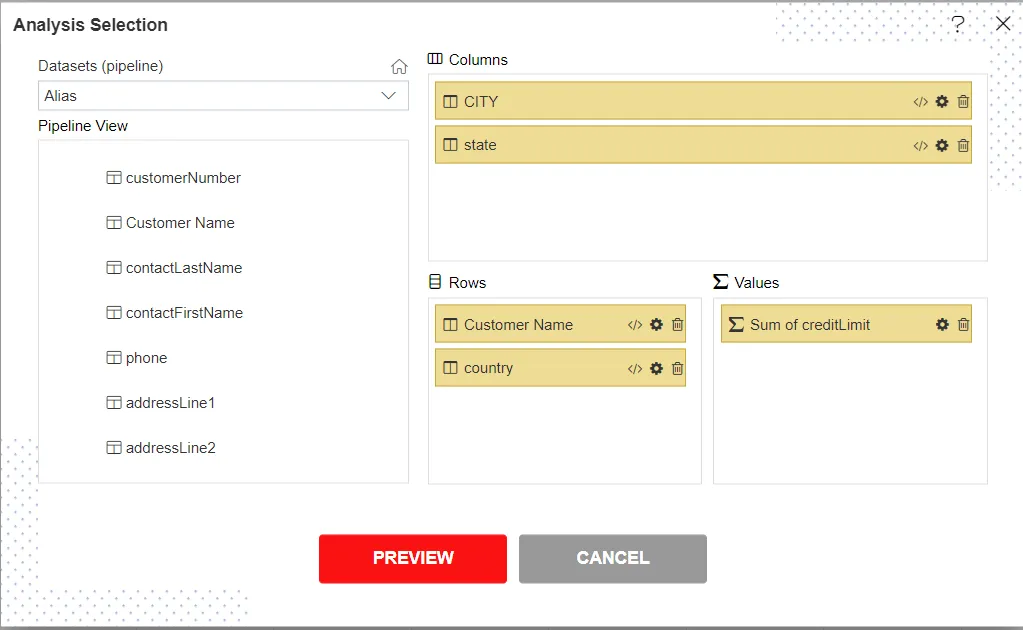1023x630 pixels.
Task: Open help with the question mark icon
Action: [x=957, y=24]
